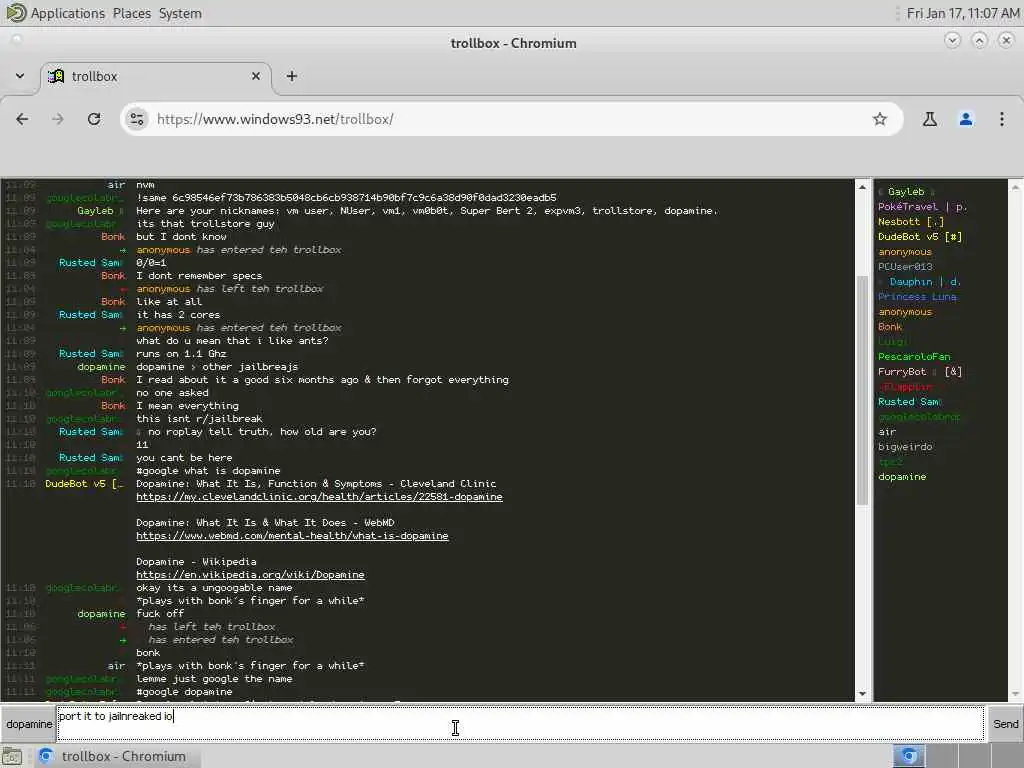
Task: Click the desktop logo icon in top panel
Action: [16, 12]
